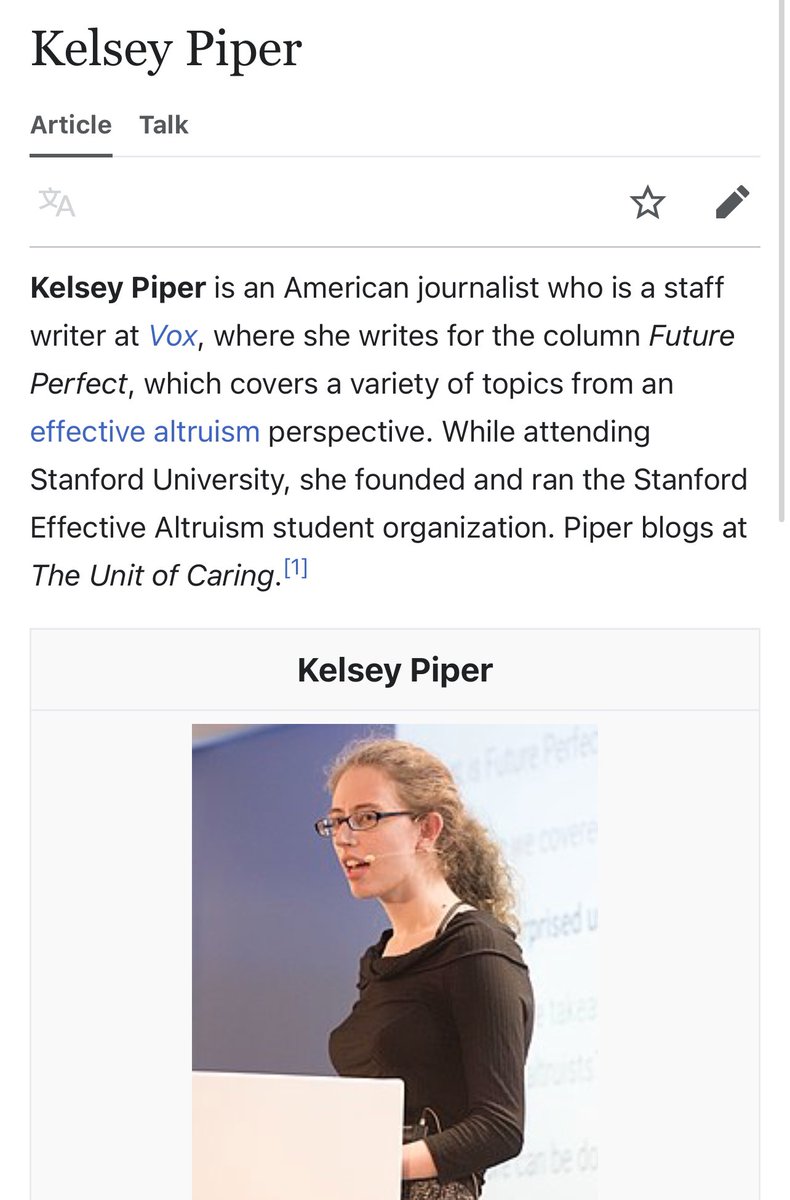Click the star icon to watch page
790x1200 pixels.
648,203
